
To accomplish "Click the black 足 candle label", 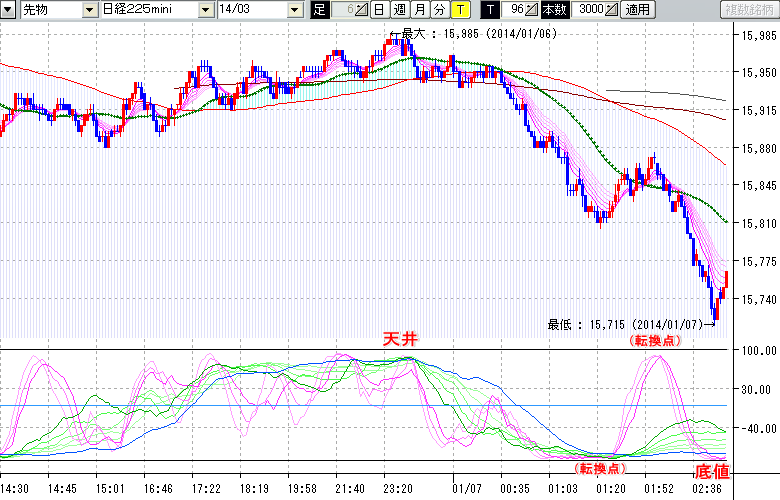I will coord(319,10).
